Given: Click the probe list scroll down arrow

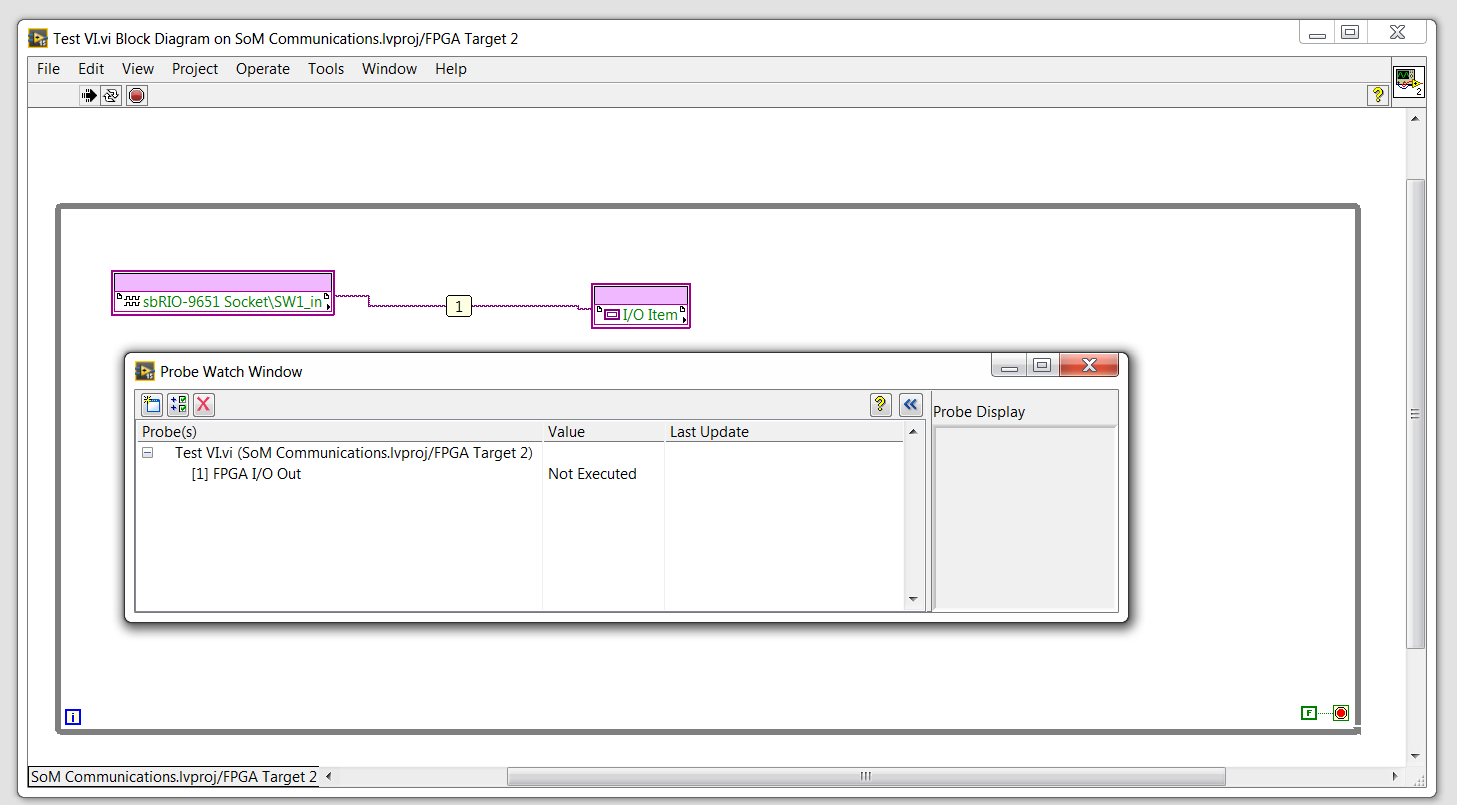Looking at the screenshot, I should tap(913, 600).
